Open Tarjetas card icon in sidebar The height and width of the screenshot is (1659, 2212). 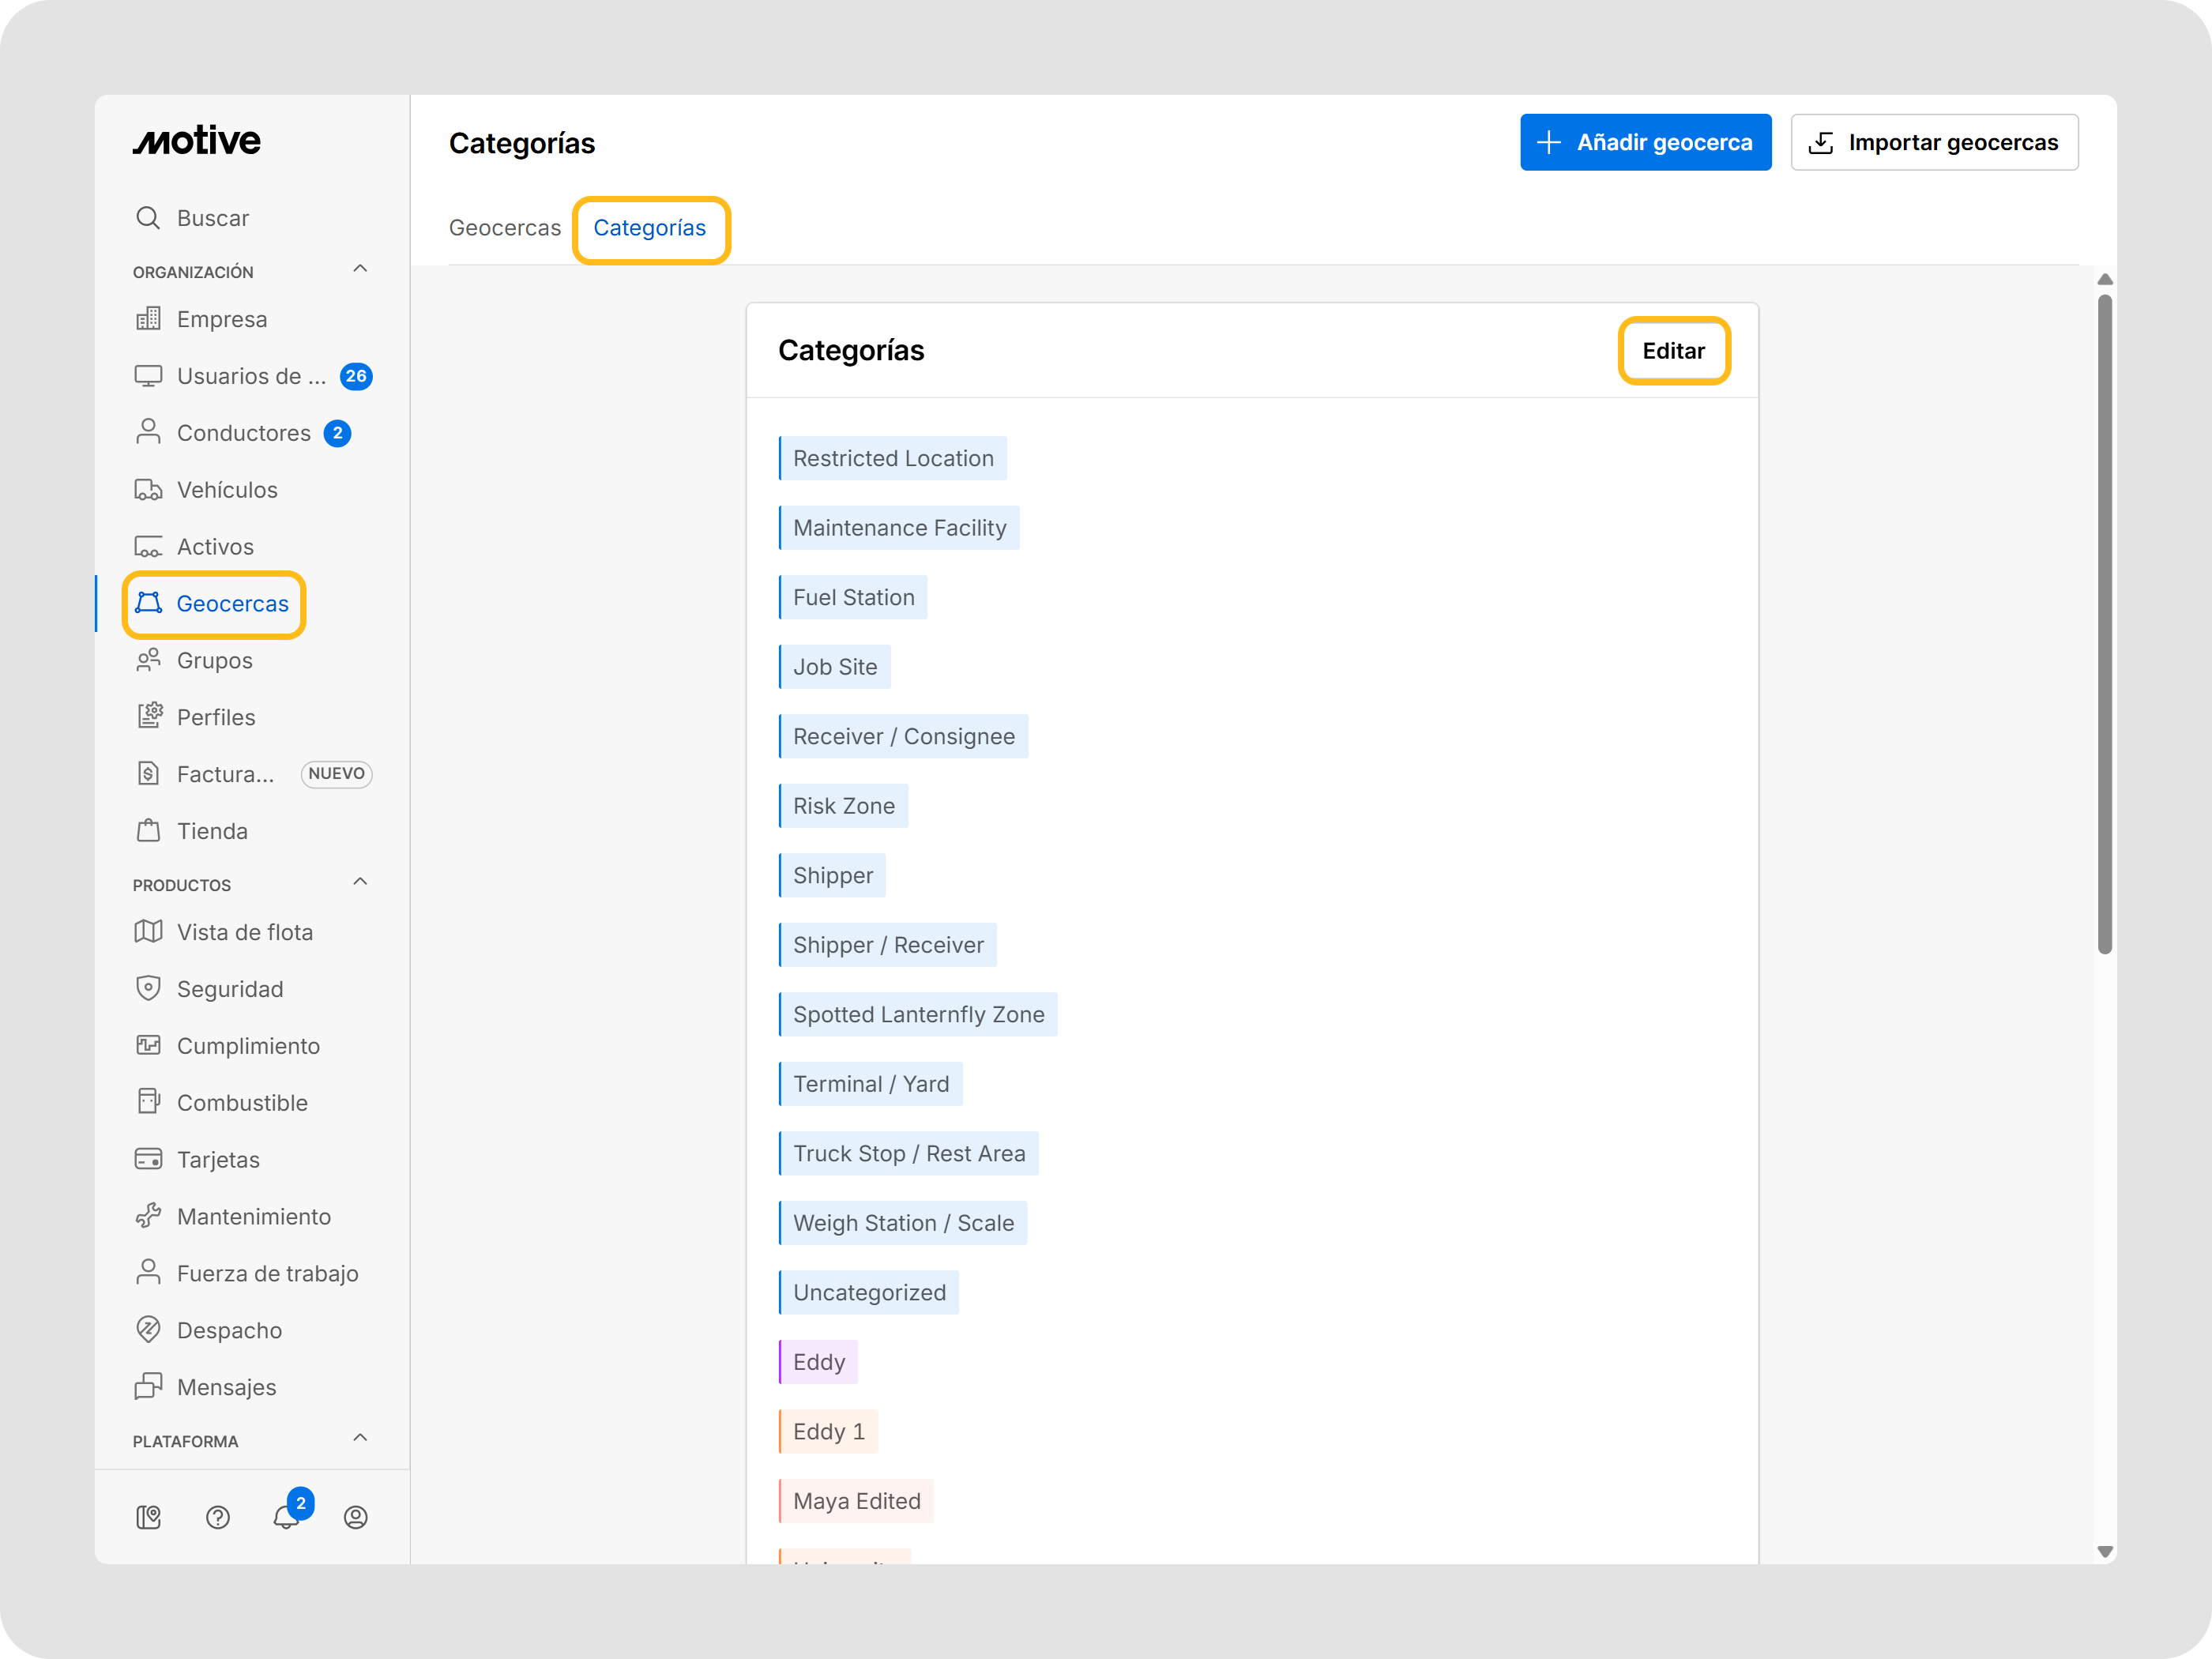click(x=148, y=1159)
